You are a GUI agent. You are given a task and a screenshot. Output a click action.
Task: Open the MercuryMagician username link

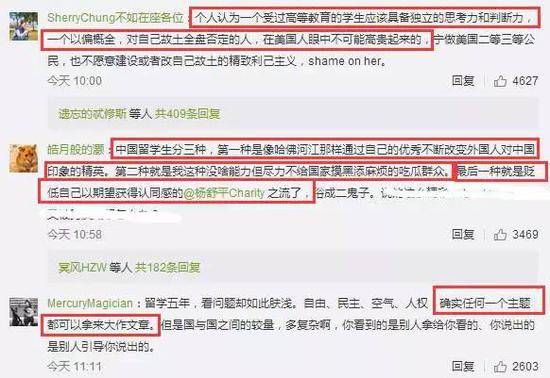(90, 303)
